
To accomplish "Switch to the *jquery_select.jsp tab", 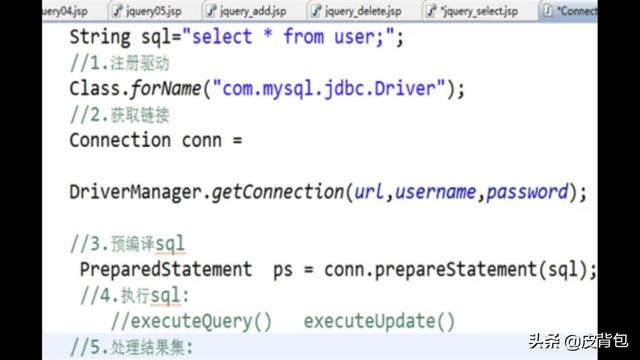I will 473,11.
